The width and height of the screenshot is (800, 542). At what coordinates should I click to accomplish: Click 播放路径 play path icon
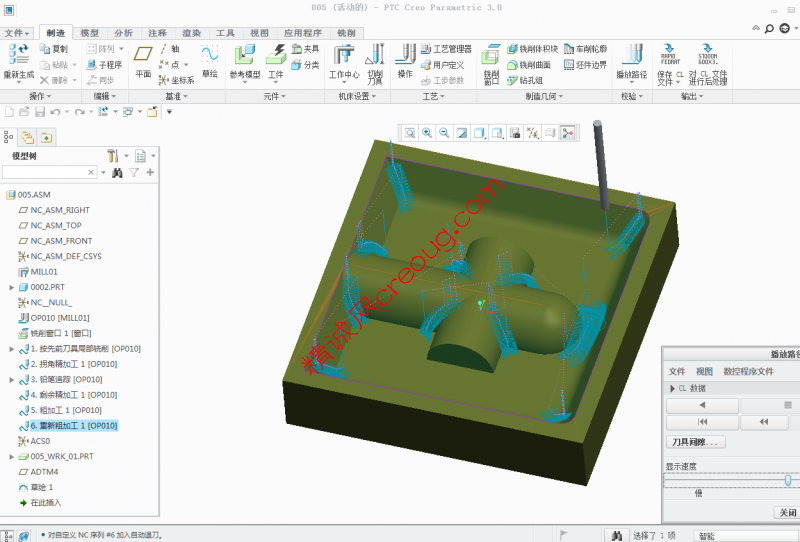pyautogui.click(x=632, y=55)
